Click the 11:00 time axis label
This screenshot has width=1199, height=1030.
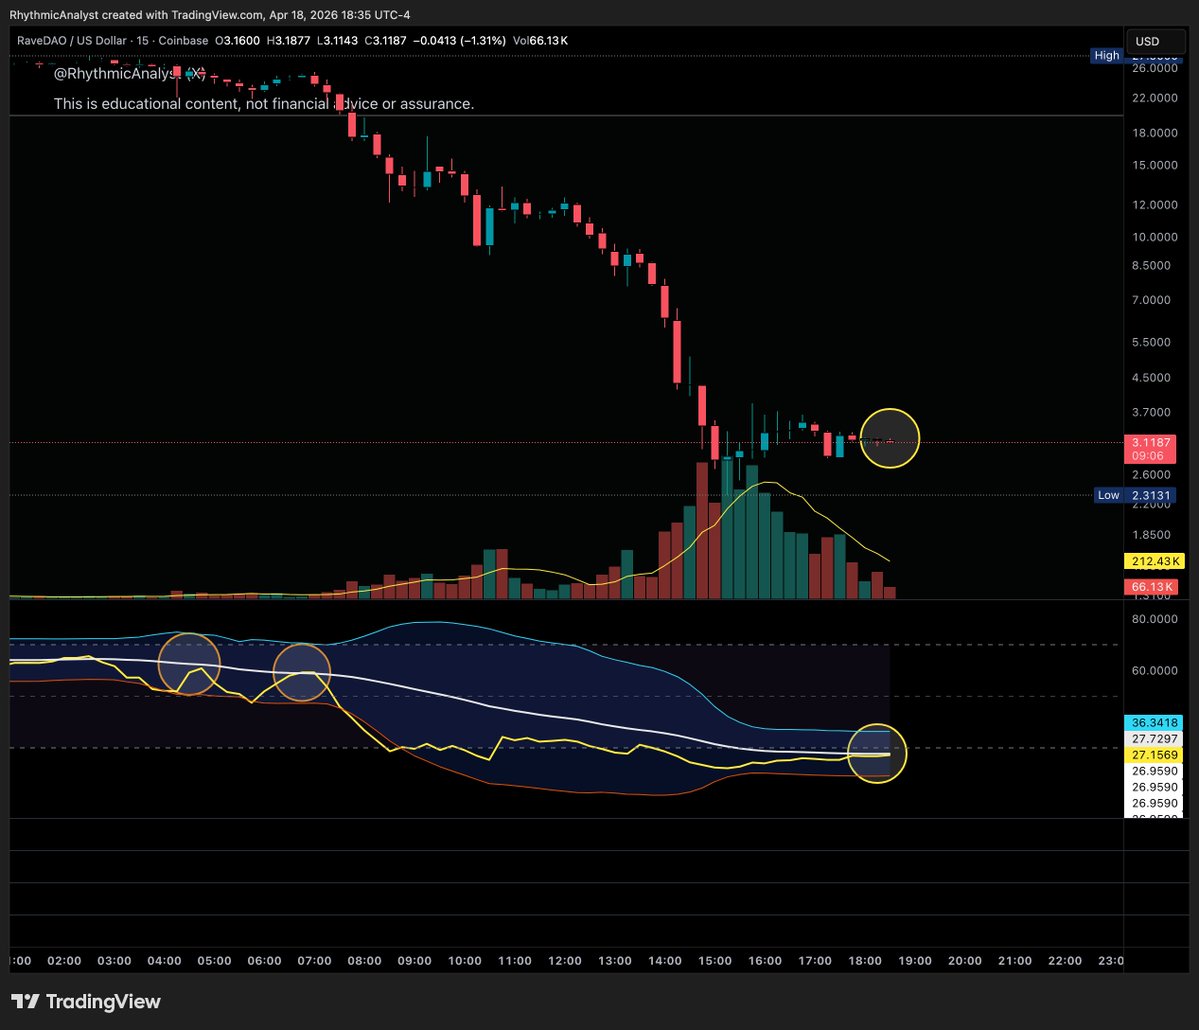click(x=515, y=960)
